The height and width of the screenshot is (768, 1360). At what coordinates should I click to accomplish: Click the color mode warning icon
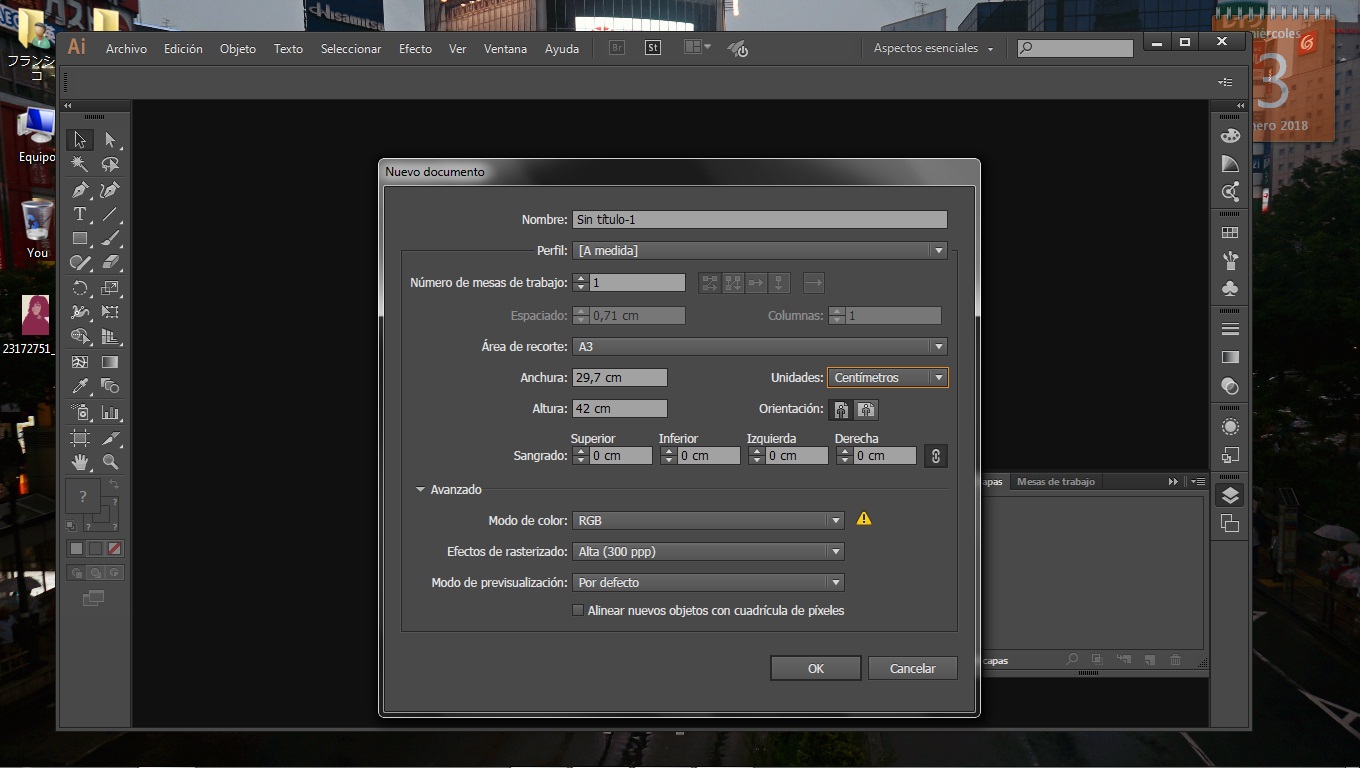coord(864,519)
